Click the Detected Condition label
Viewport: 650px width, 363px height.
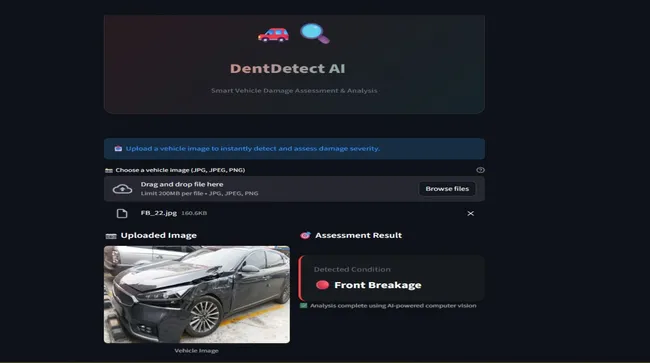pos(352,269)
